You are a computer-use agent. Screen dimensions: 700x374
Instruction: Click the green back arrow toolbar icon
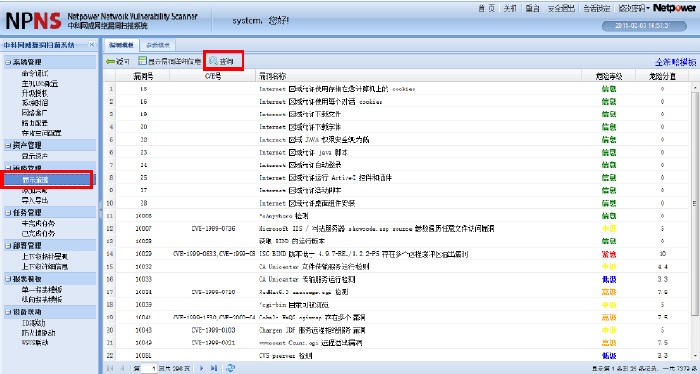110,62
